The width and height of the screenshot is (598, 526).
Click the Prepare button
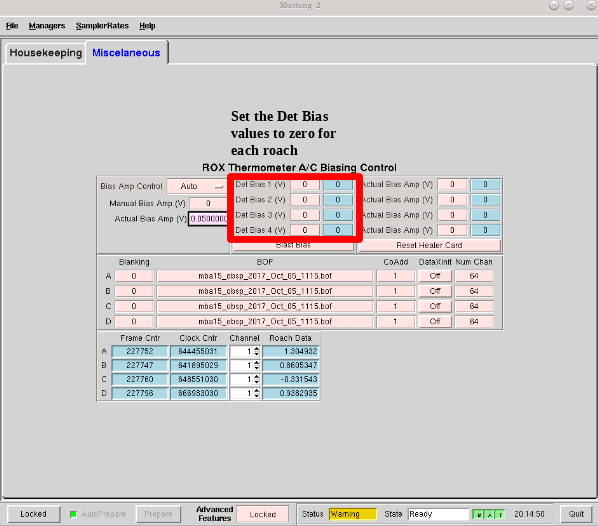158,514
